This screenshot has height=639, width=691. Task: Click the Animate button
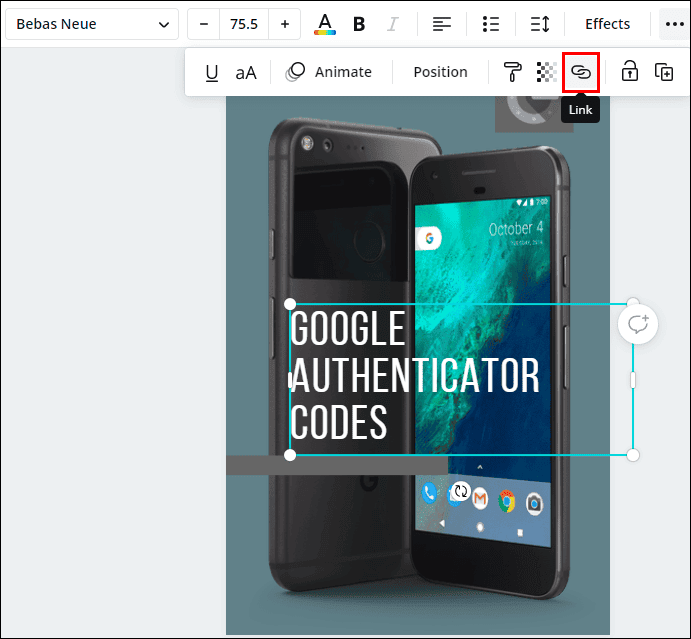[x=329, y=72]
